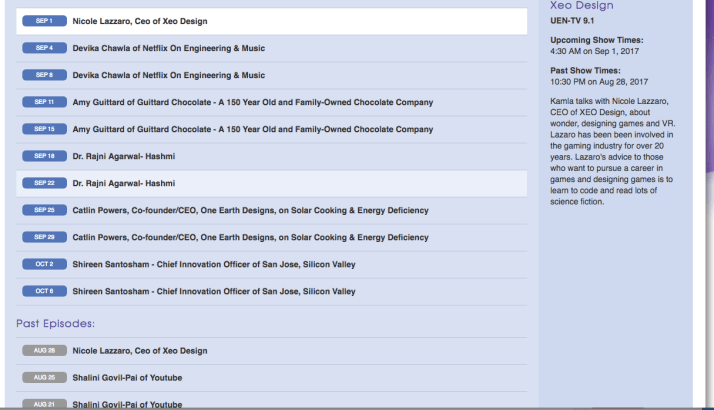Select Shireen Santosham episode airing Oct 6
The width and height of the screenshot is (714, 410).
coord(213,291)
